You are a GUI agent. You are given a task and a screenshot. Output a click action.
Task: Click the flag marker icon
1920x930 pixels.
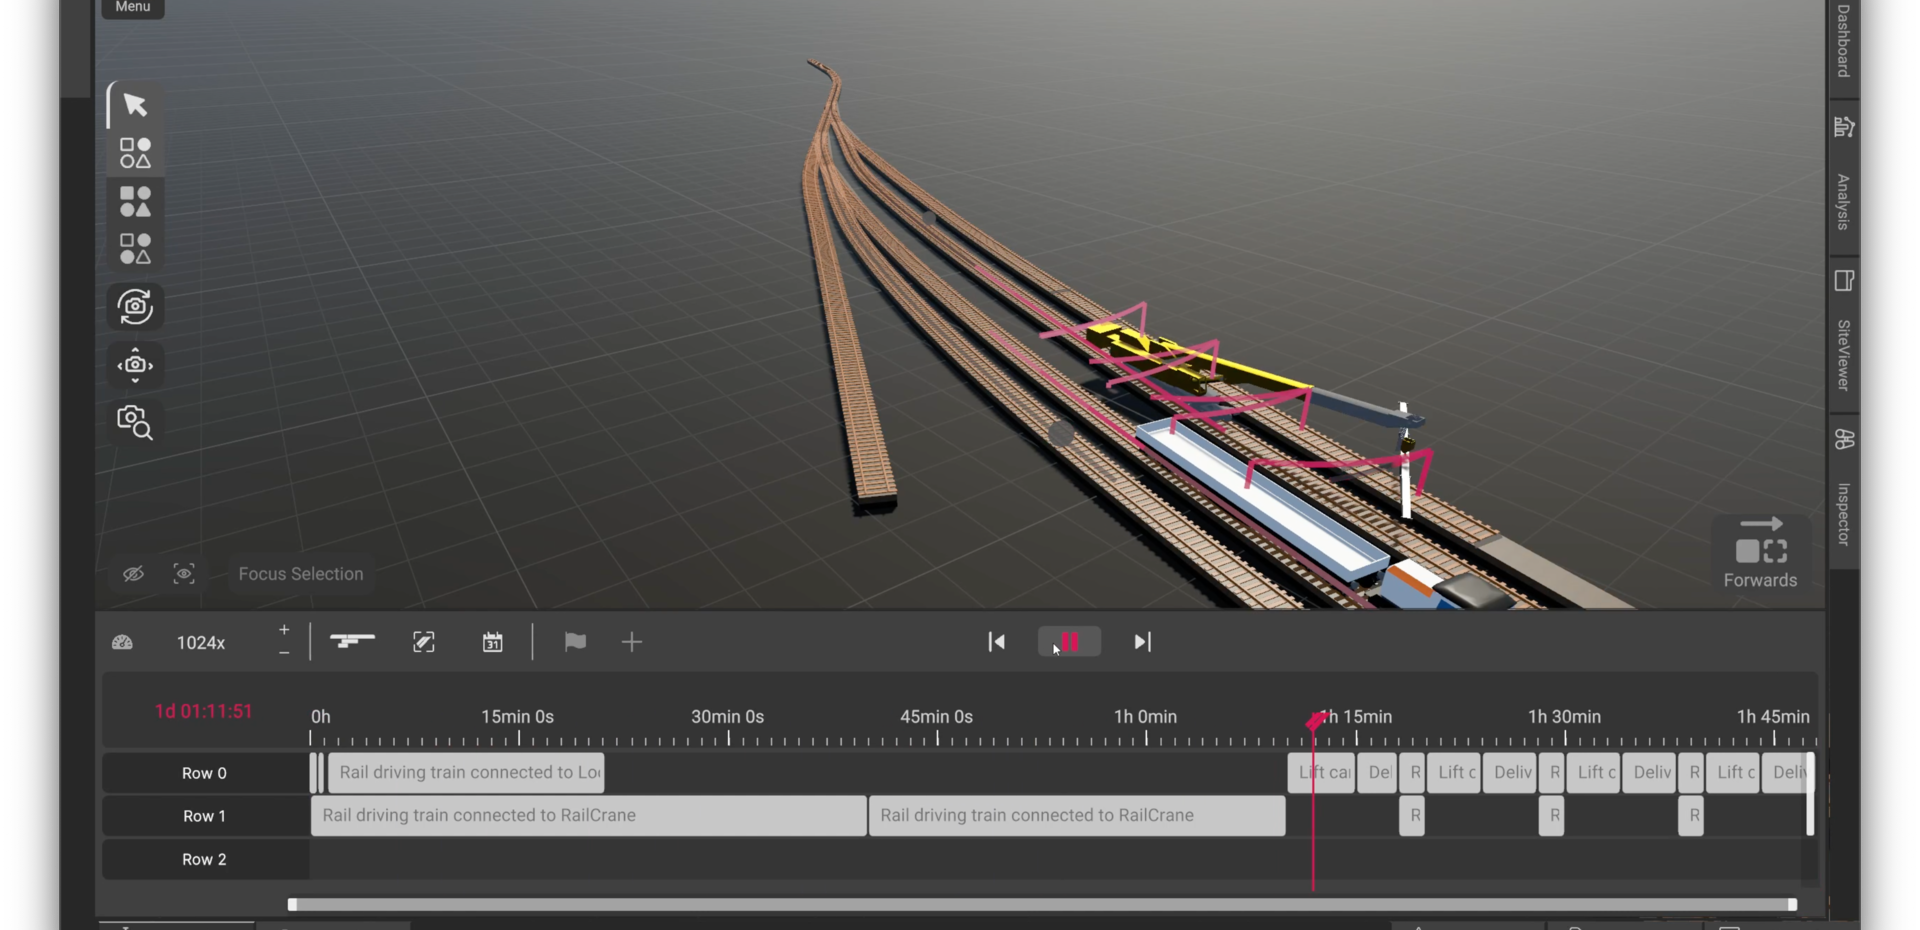(x=575, y=642)
